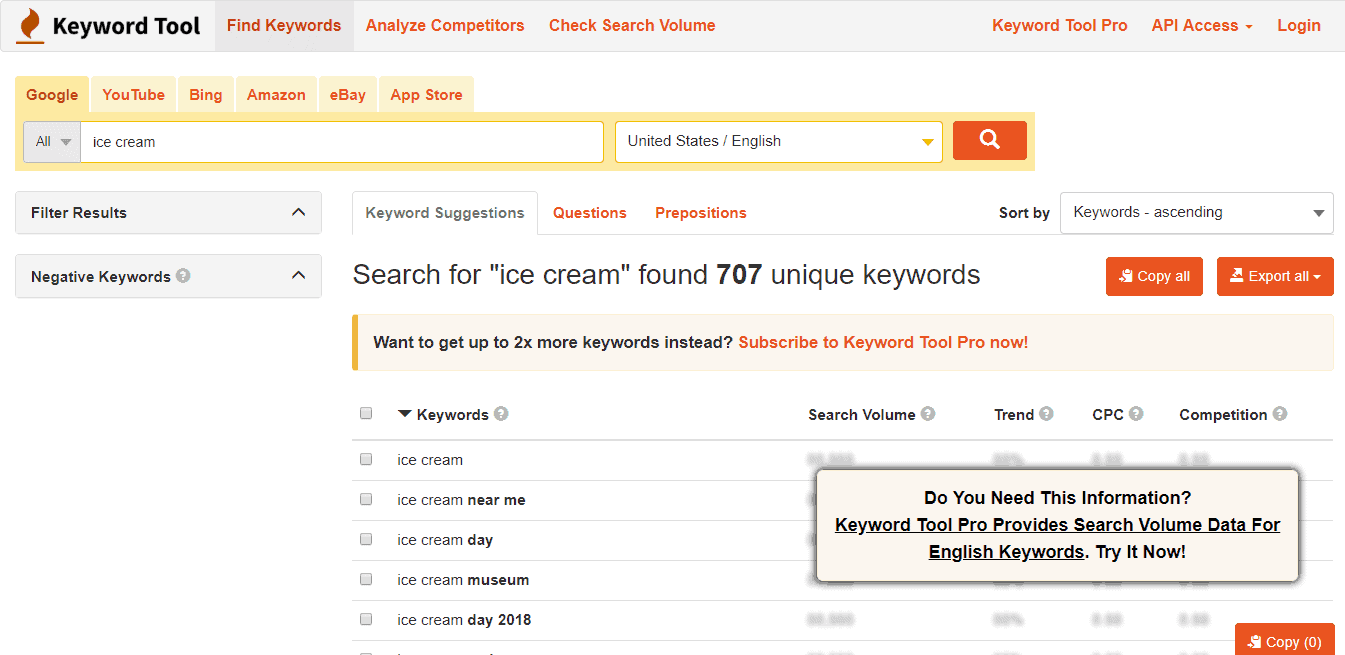Click the Trend question mark icon
Screen dimensions: 1345x655
pos(1045,413)
